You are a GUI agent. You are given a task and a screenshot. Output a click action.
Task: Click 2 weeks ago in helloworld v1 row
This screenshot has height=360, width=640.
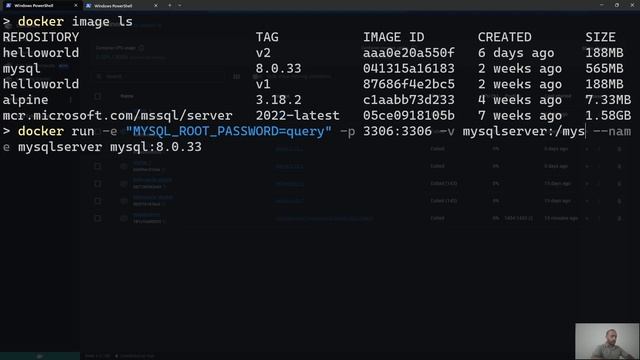tap(520, 84)
